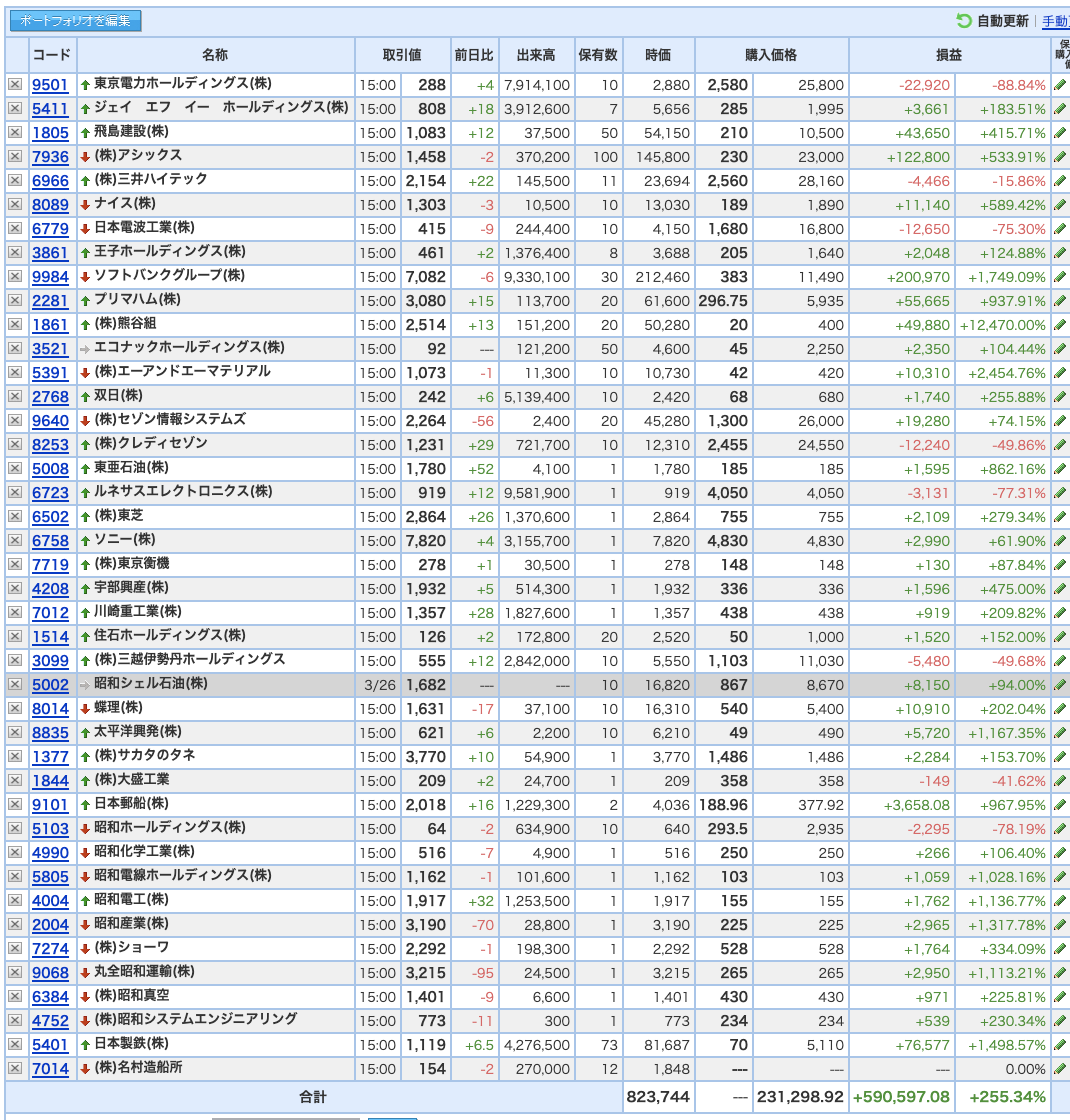This screenshot has width=1070, height=1120.
Task: Edit 双日(株) row pencil icon
Action: click(1060, 397)
